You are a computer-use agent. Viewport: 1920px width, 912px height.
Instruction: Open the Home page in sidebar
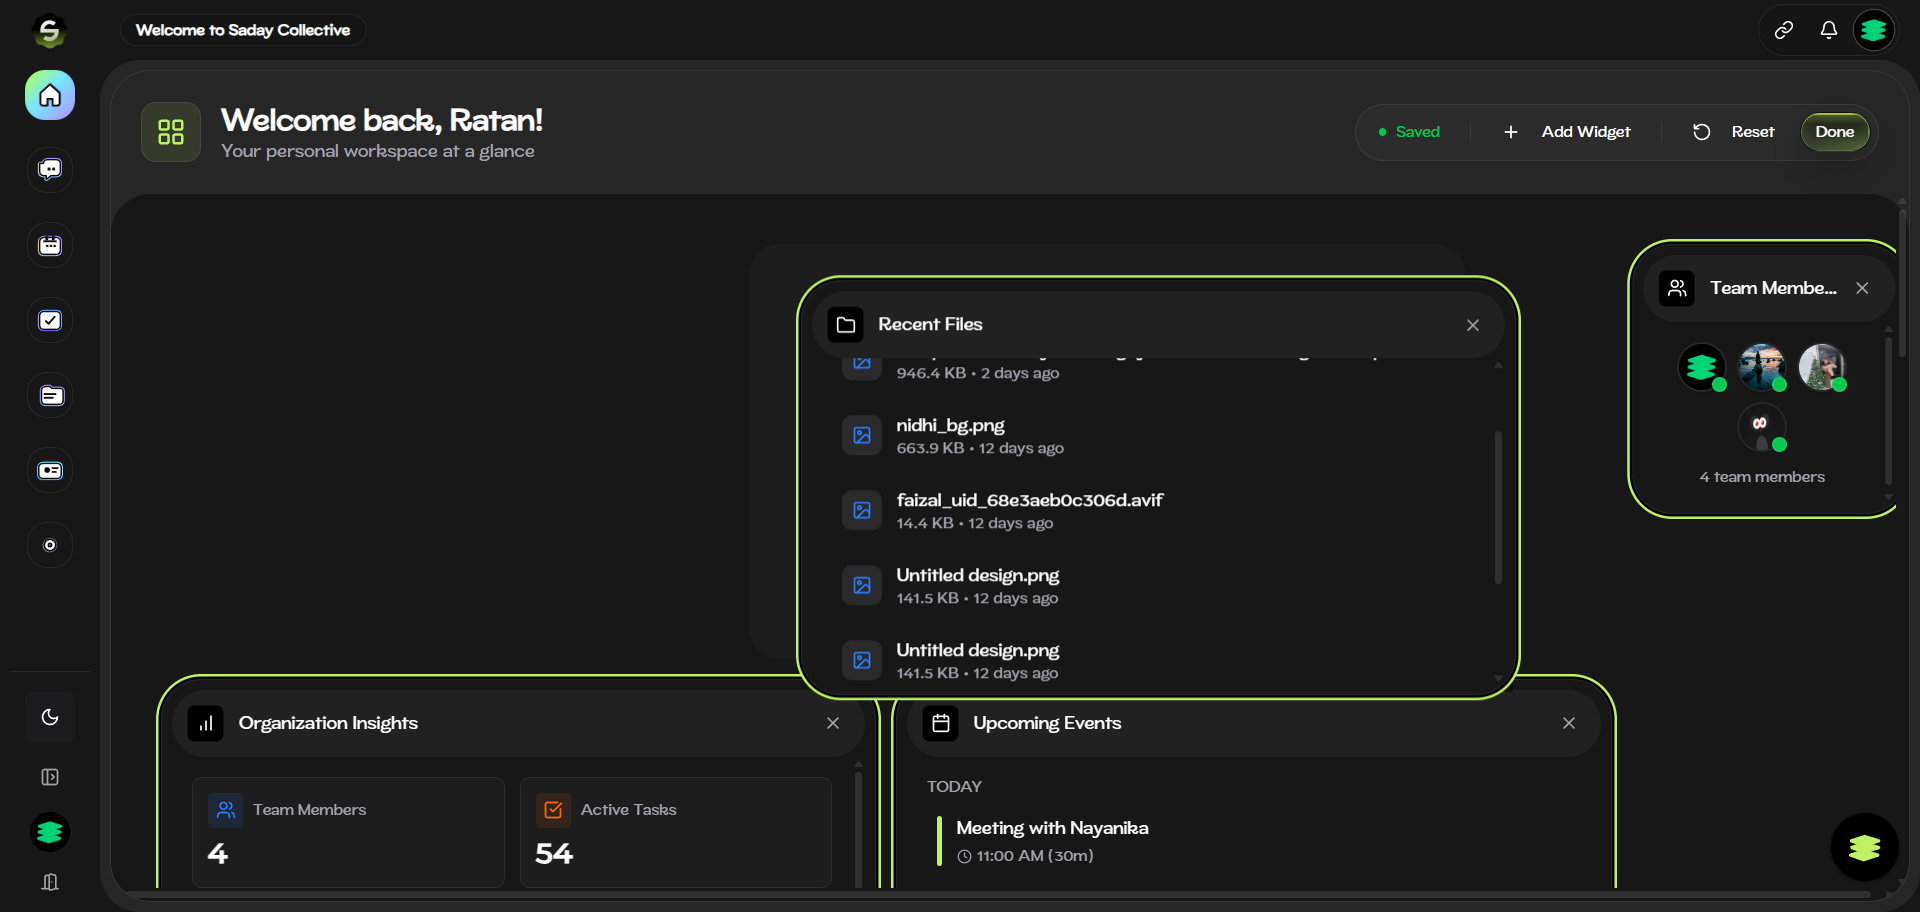click(x=50, y=95)
